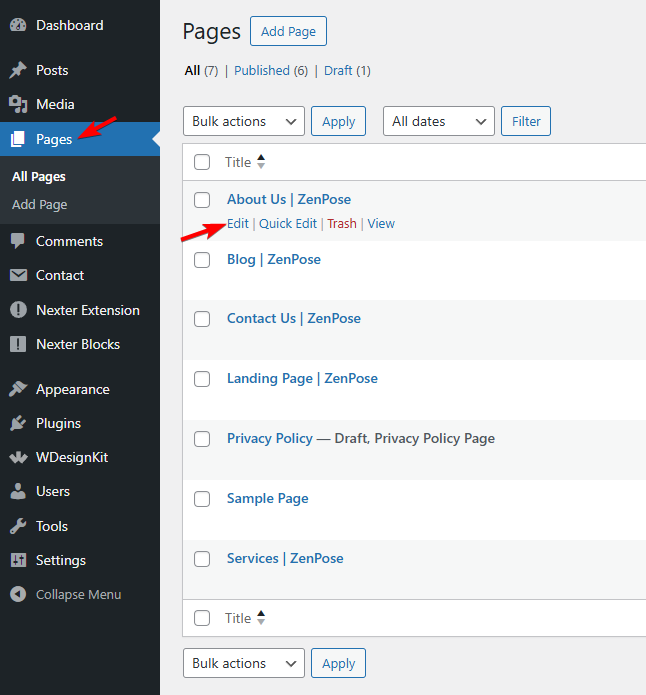Show the All (7) pages filter
This screenshot has width=646, height=695.
click(x=201, y=70)
